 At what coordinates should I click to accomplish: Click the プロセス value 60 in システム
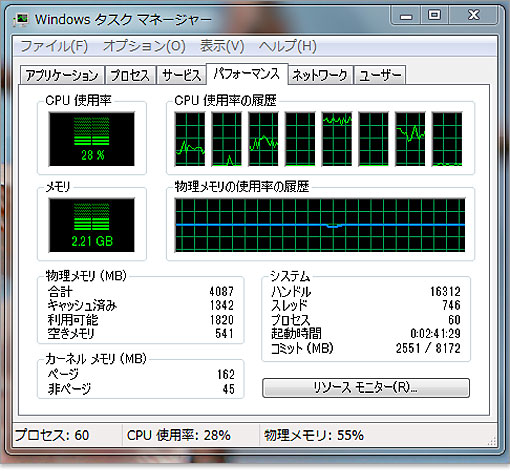454,320
